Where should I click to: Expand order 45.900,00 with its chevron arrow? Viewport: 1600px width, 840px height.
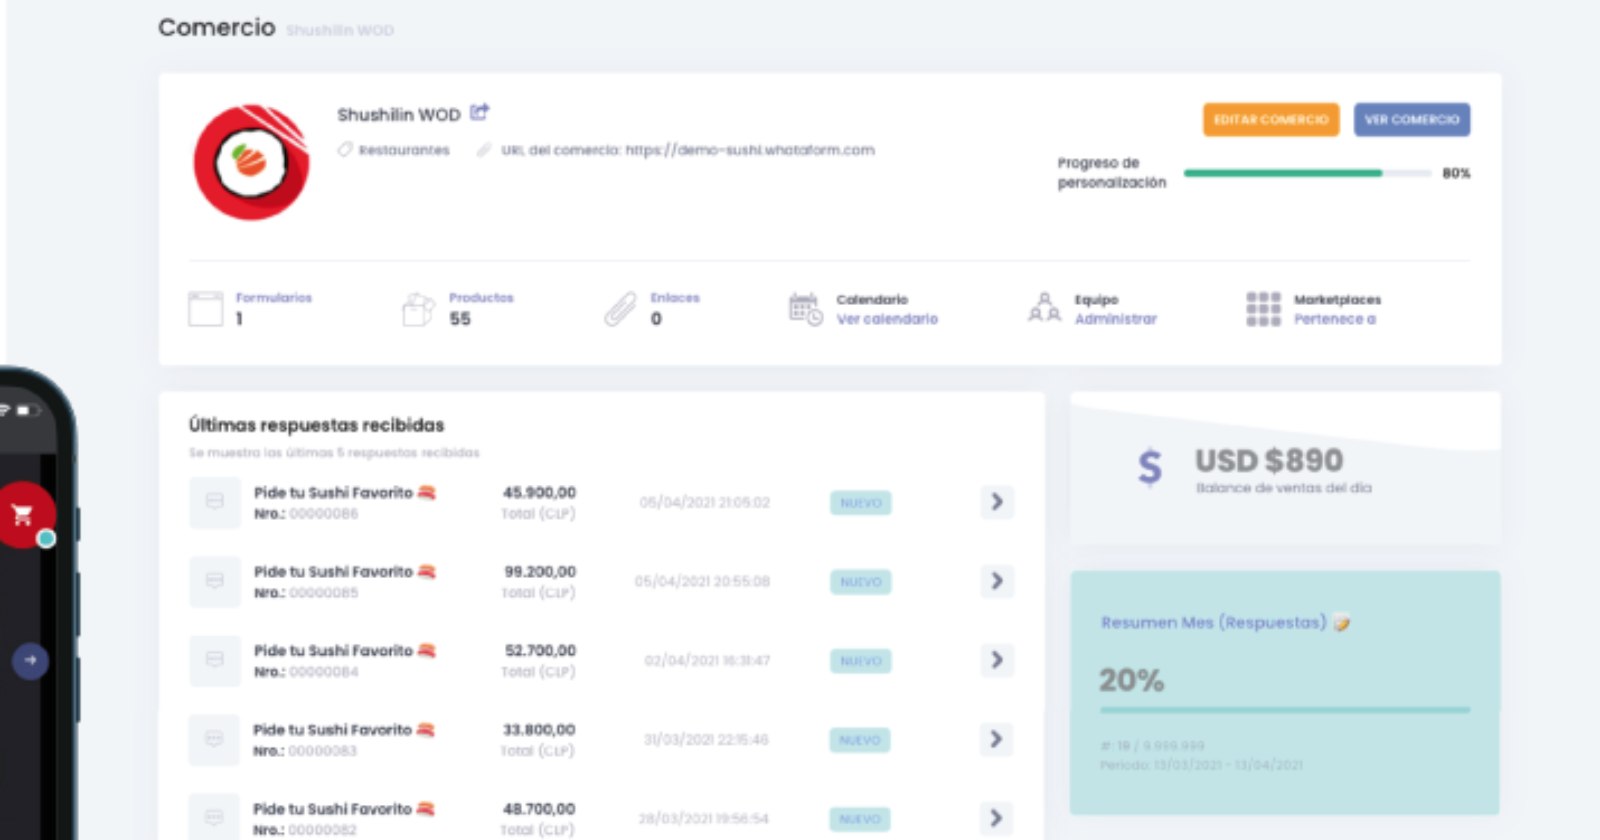pyautogui.click(x=996, y=502)
